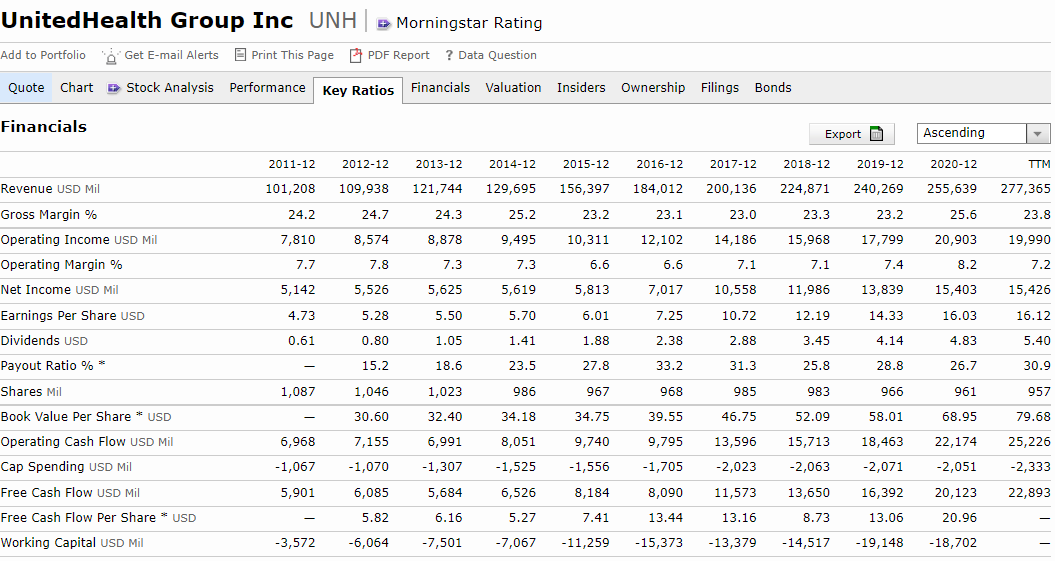
Task: Click the UnitedHealth Group Inc title
Action: tap(147, 20)
